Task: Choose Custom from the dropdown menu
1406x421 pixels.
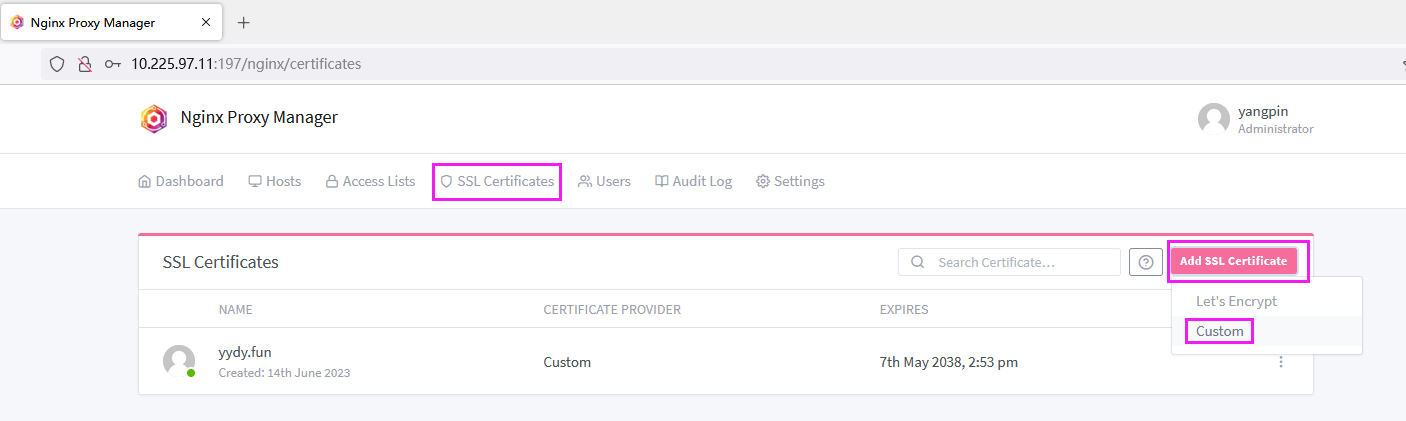Action: pyautogui.click(x=1267, y=331)
